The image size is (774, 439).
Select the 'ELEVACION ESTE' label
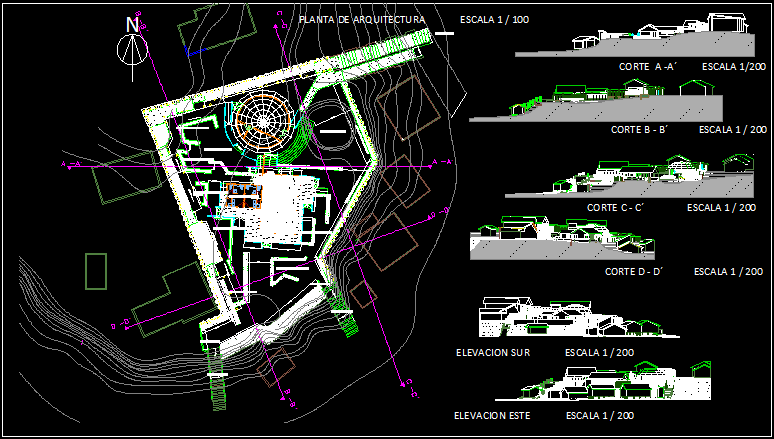[x=492, y=416]
